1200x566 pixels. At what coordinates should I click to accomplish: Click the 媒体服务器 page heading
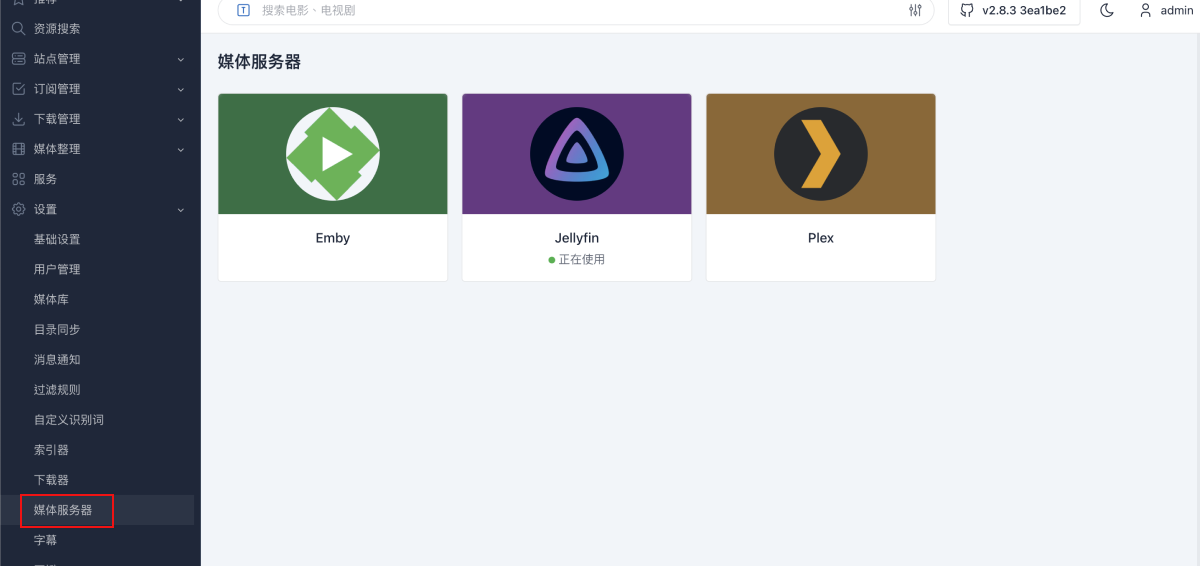[x=259, y=62]
